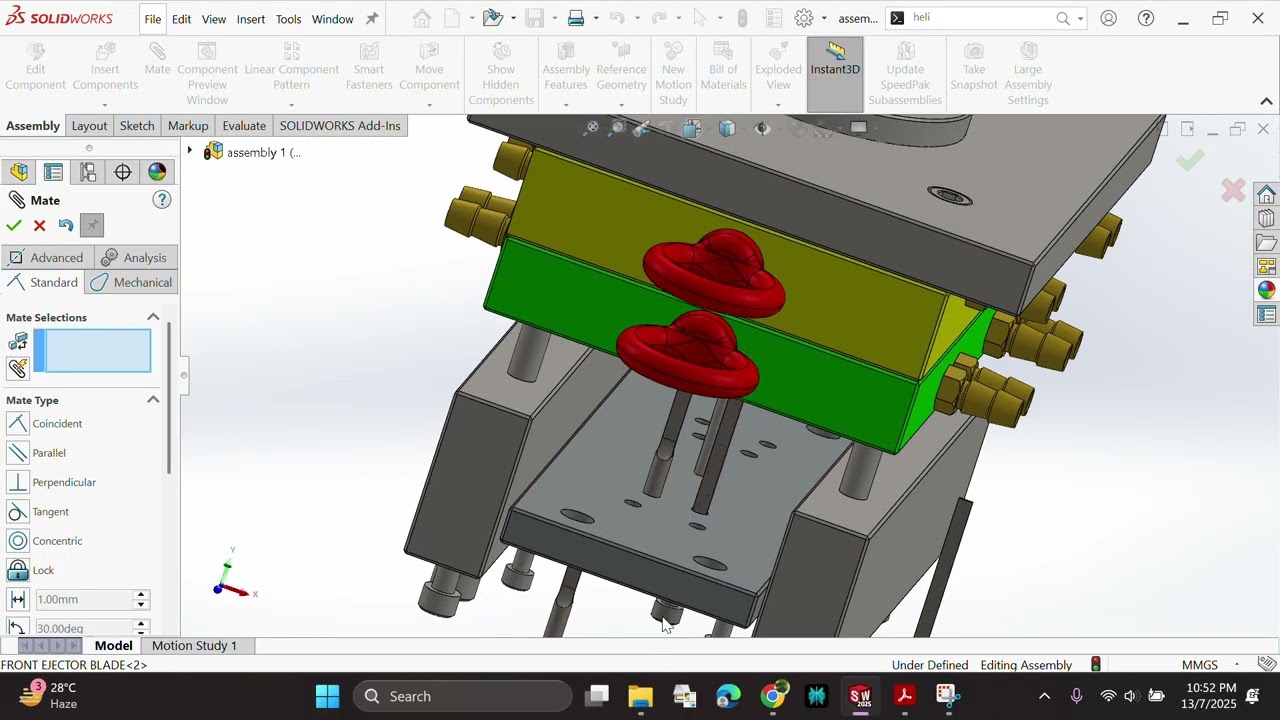Switch to the Analysis tab

tap(134, 258)
